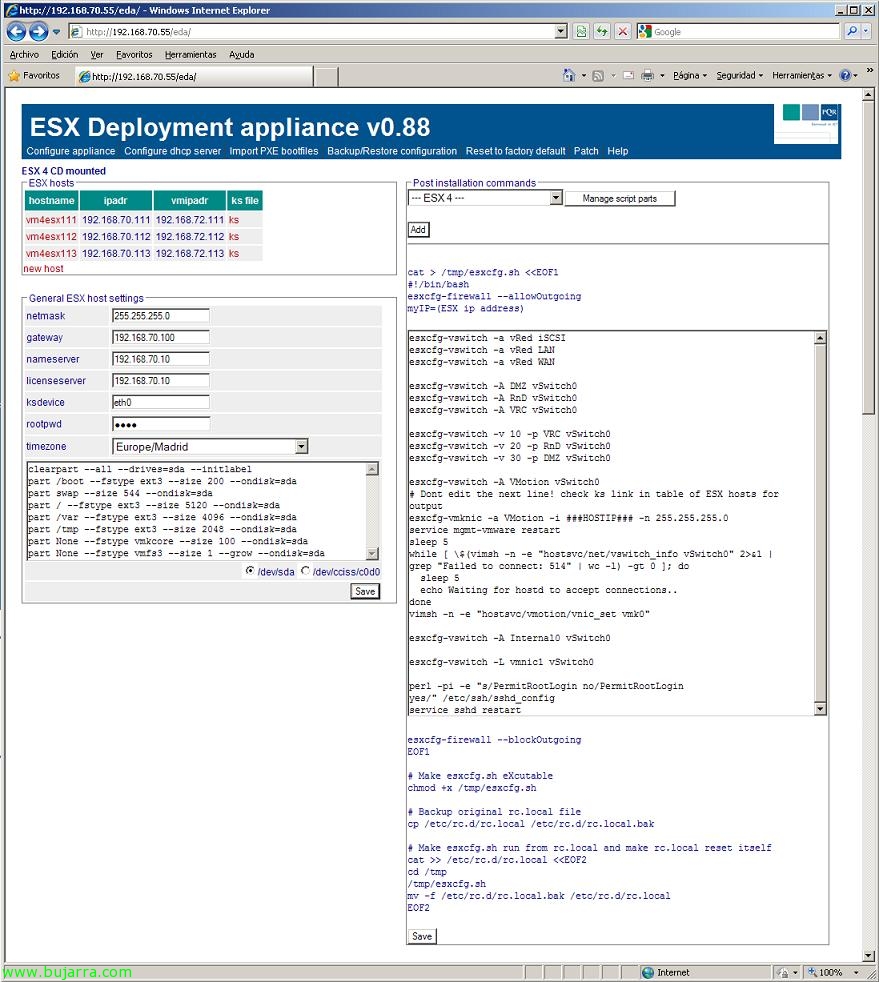Click into the gateway field
879x982 pixels.
point(161,338)
